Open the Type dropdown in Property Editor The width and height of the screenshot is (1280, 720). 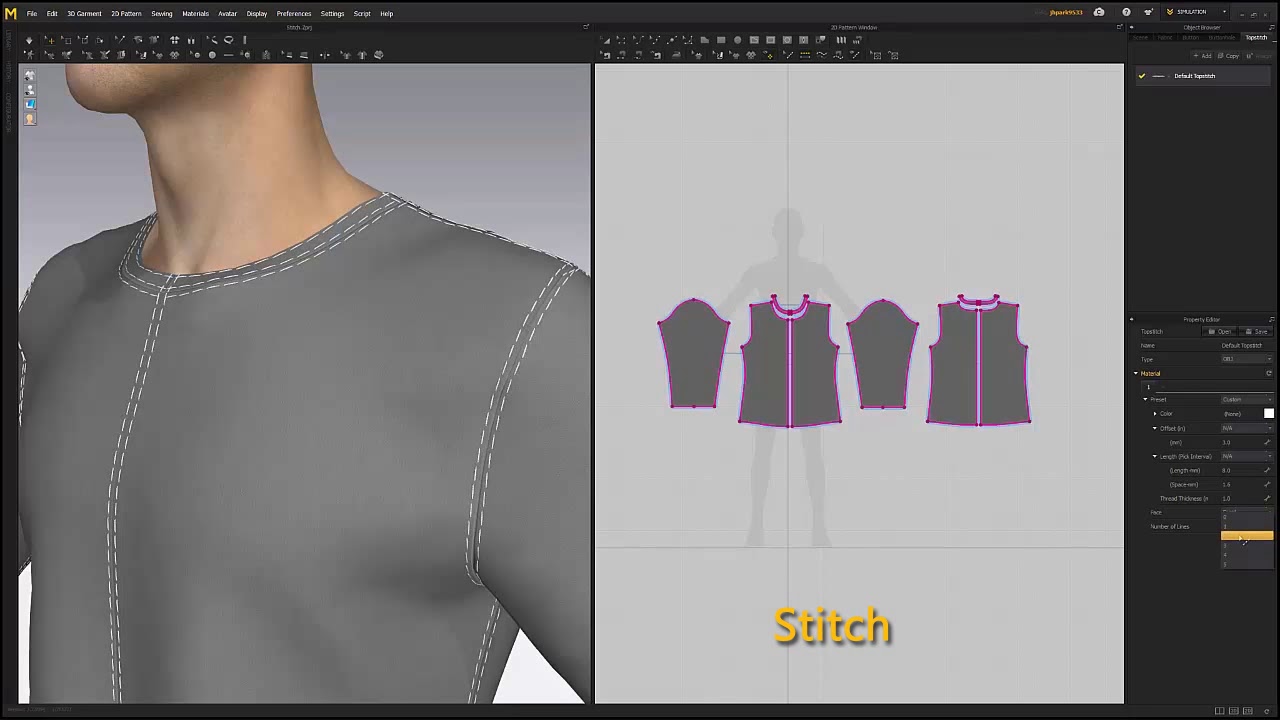coord(1246,359)
